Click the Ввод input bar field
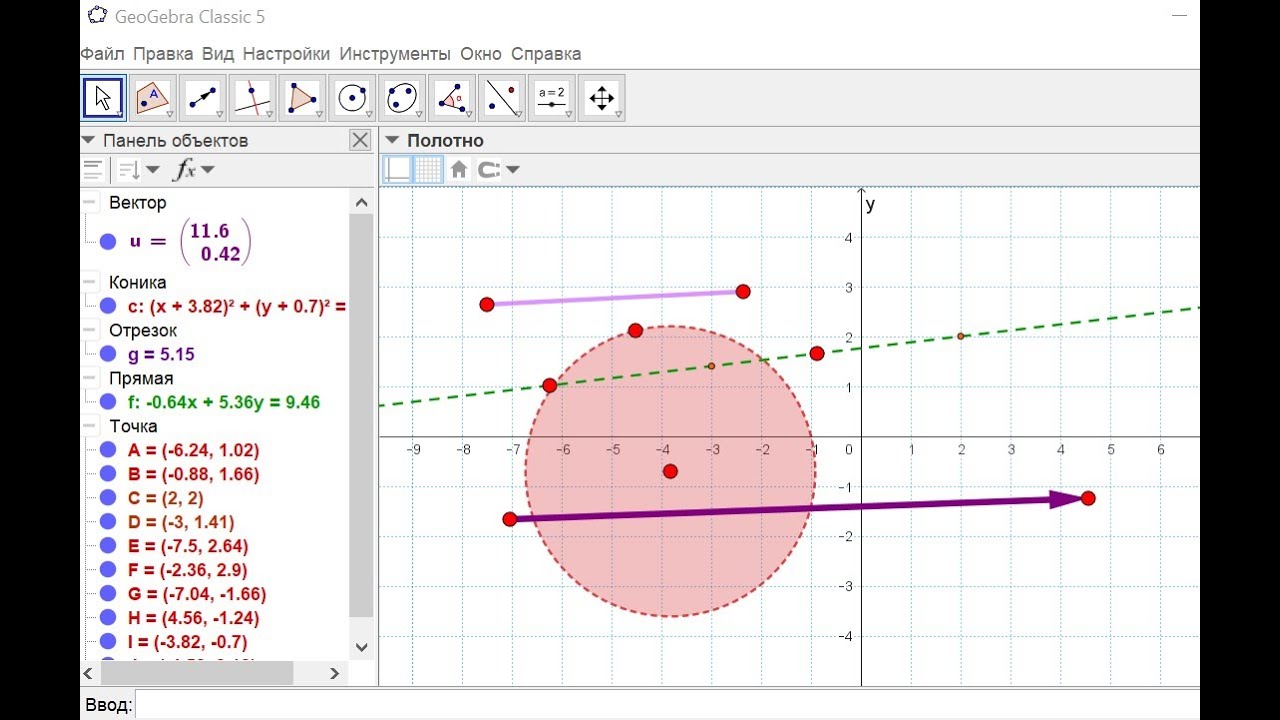Viewport: 1280px width, 720px height. 666,705
